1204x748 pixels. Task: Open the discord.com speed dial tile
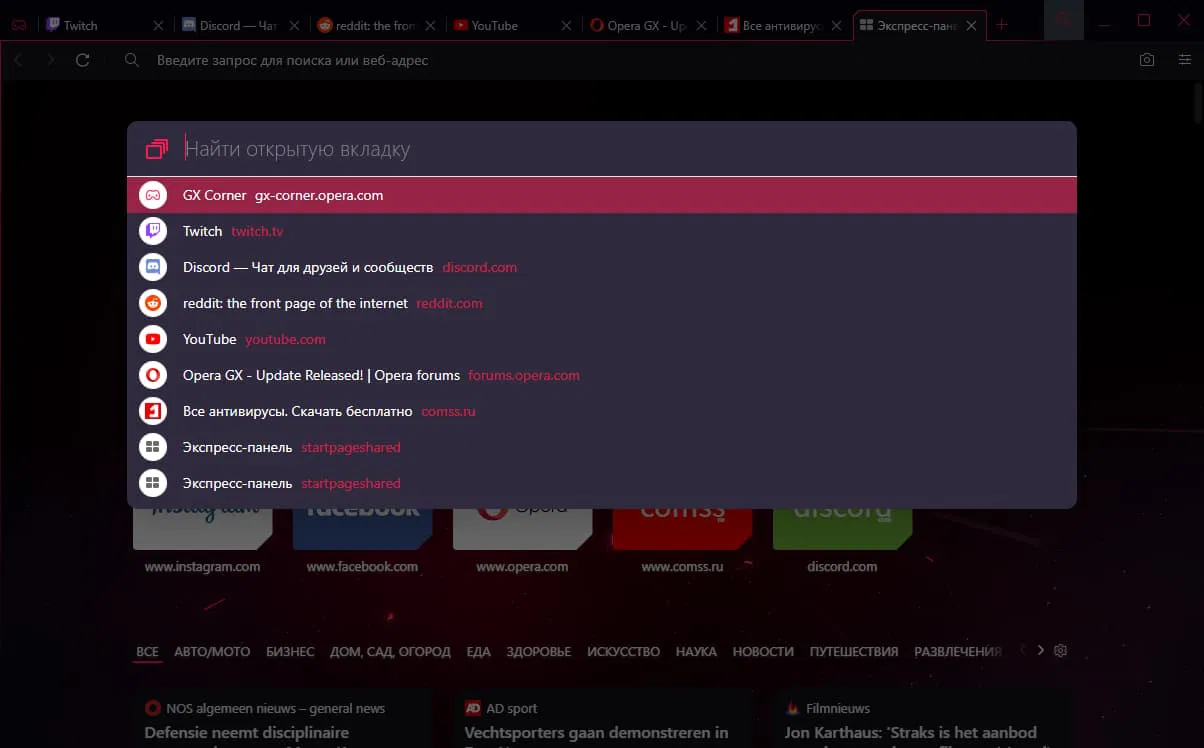click(842, 530)
